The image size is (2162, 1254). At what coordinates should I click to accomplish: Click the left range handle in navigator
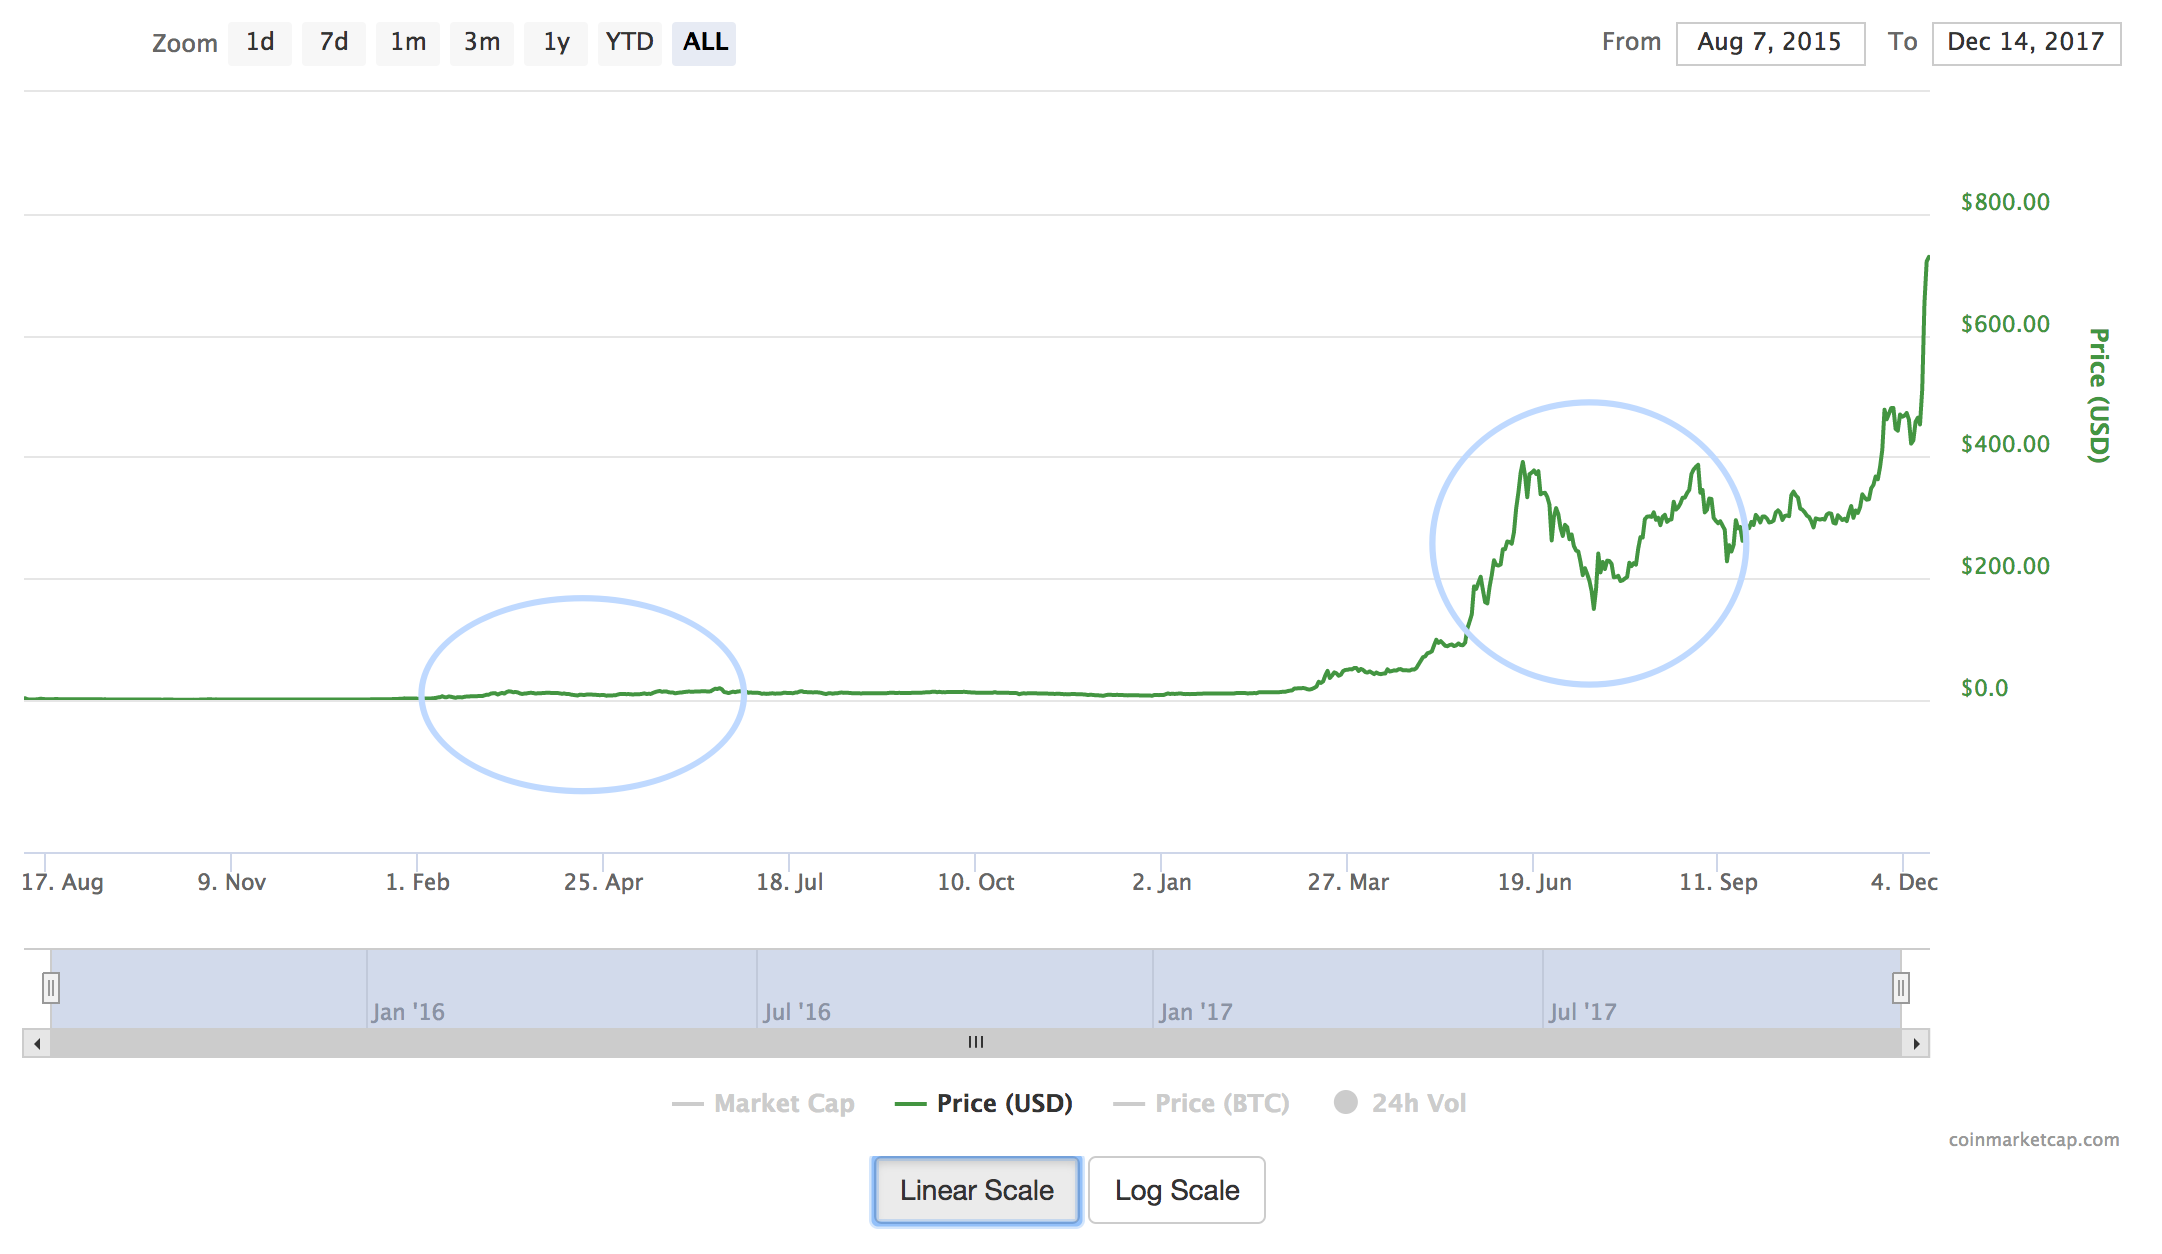coord(51,988)
